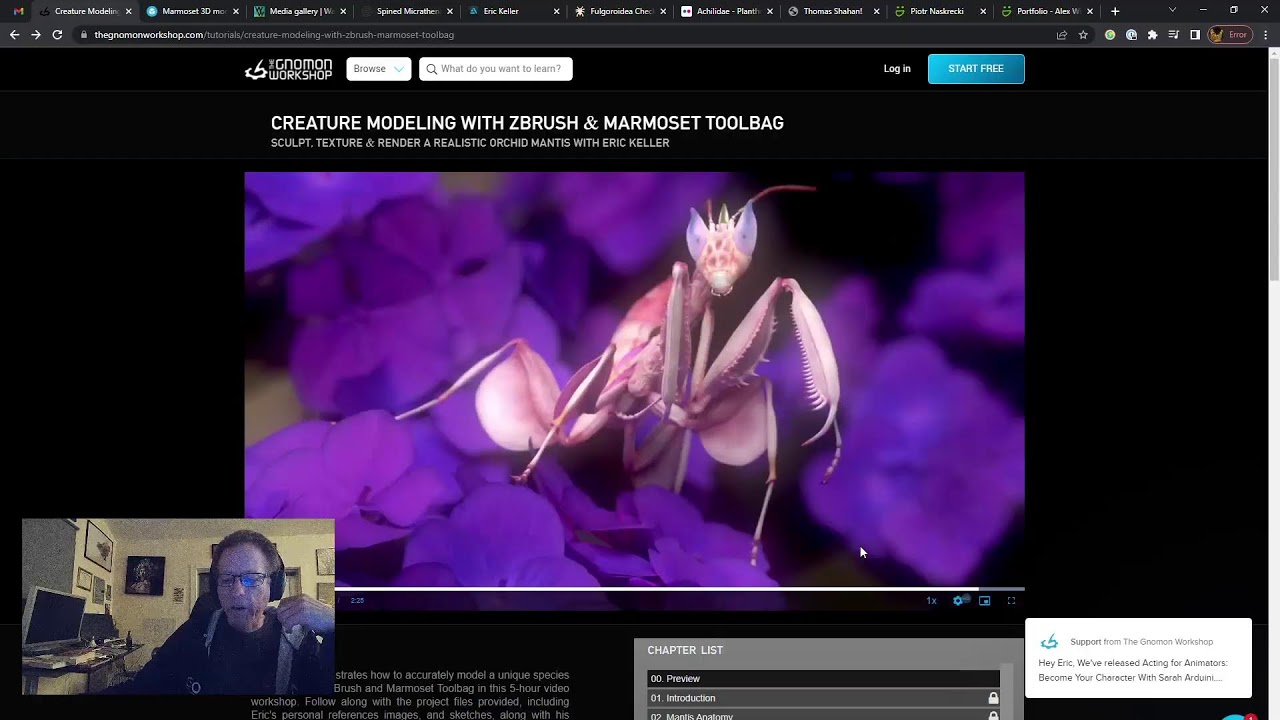Open the Support chat notification message
This screenshot has height=720, width=1280.
click(1138, 658)
